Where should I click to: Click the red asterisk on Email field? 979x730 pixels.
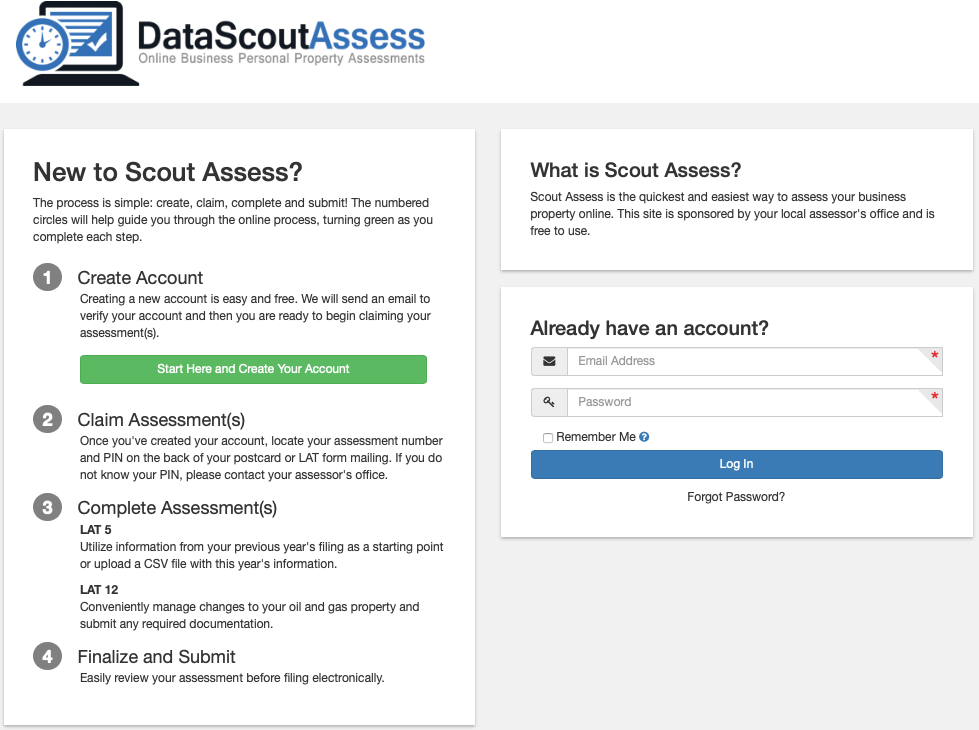pyautogui.click(x=935, y=355)
